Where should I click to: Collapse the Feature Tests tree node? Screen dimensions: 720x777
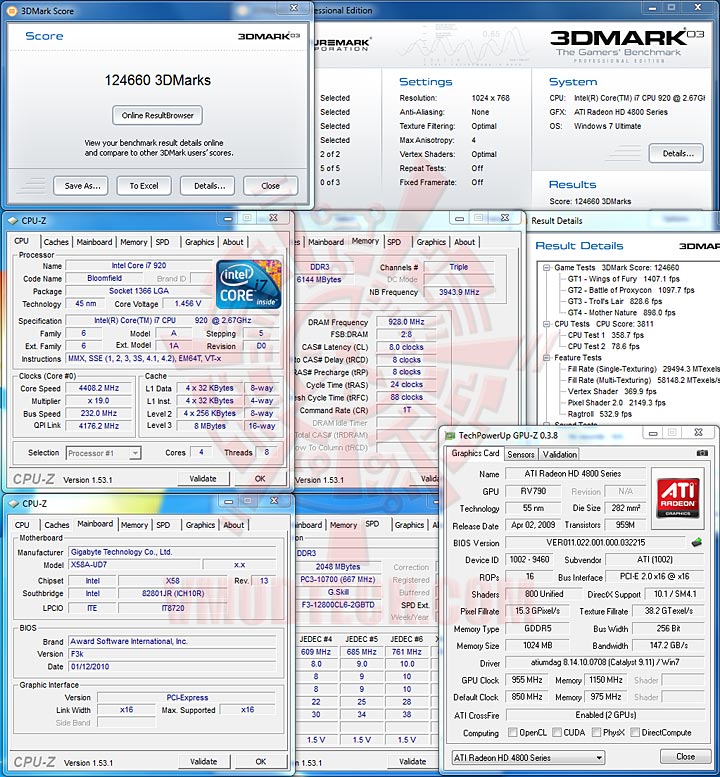(547, 358)
